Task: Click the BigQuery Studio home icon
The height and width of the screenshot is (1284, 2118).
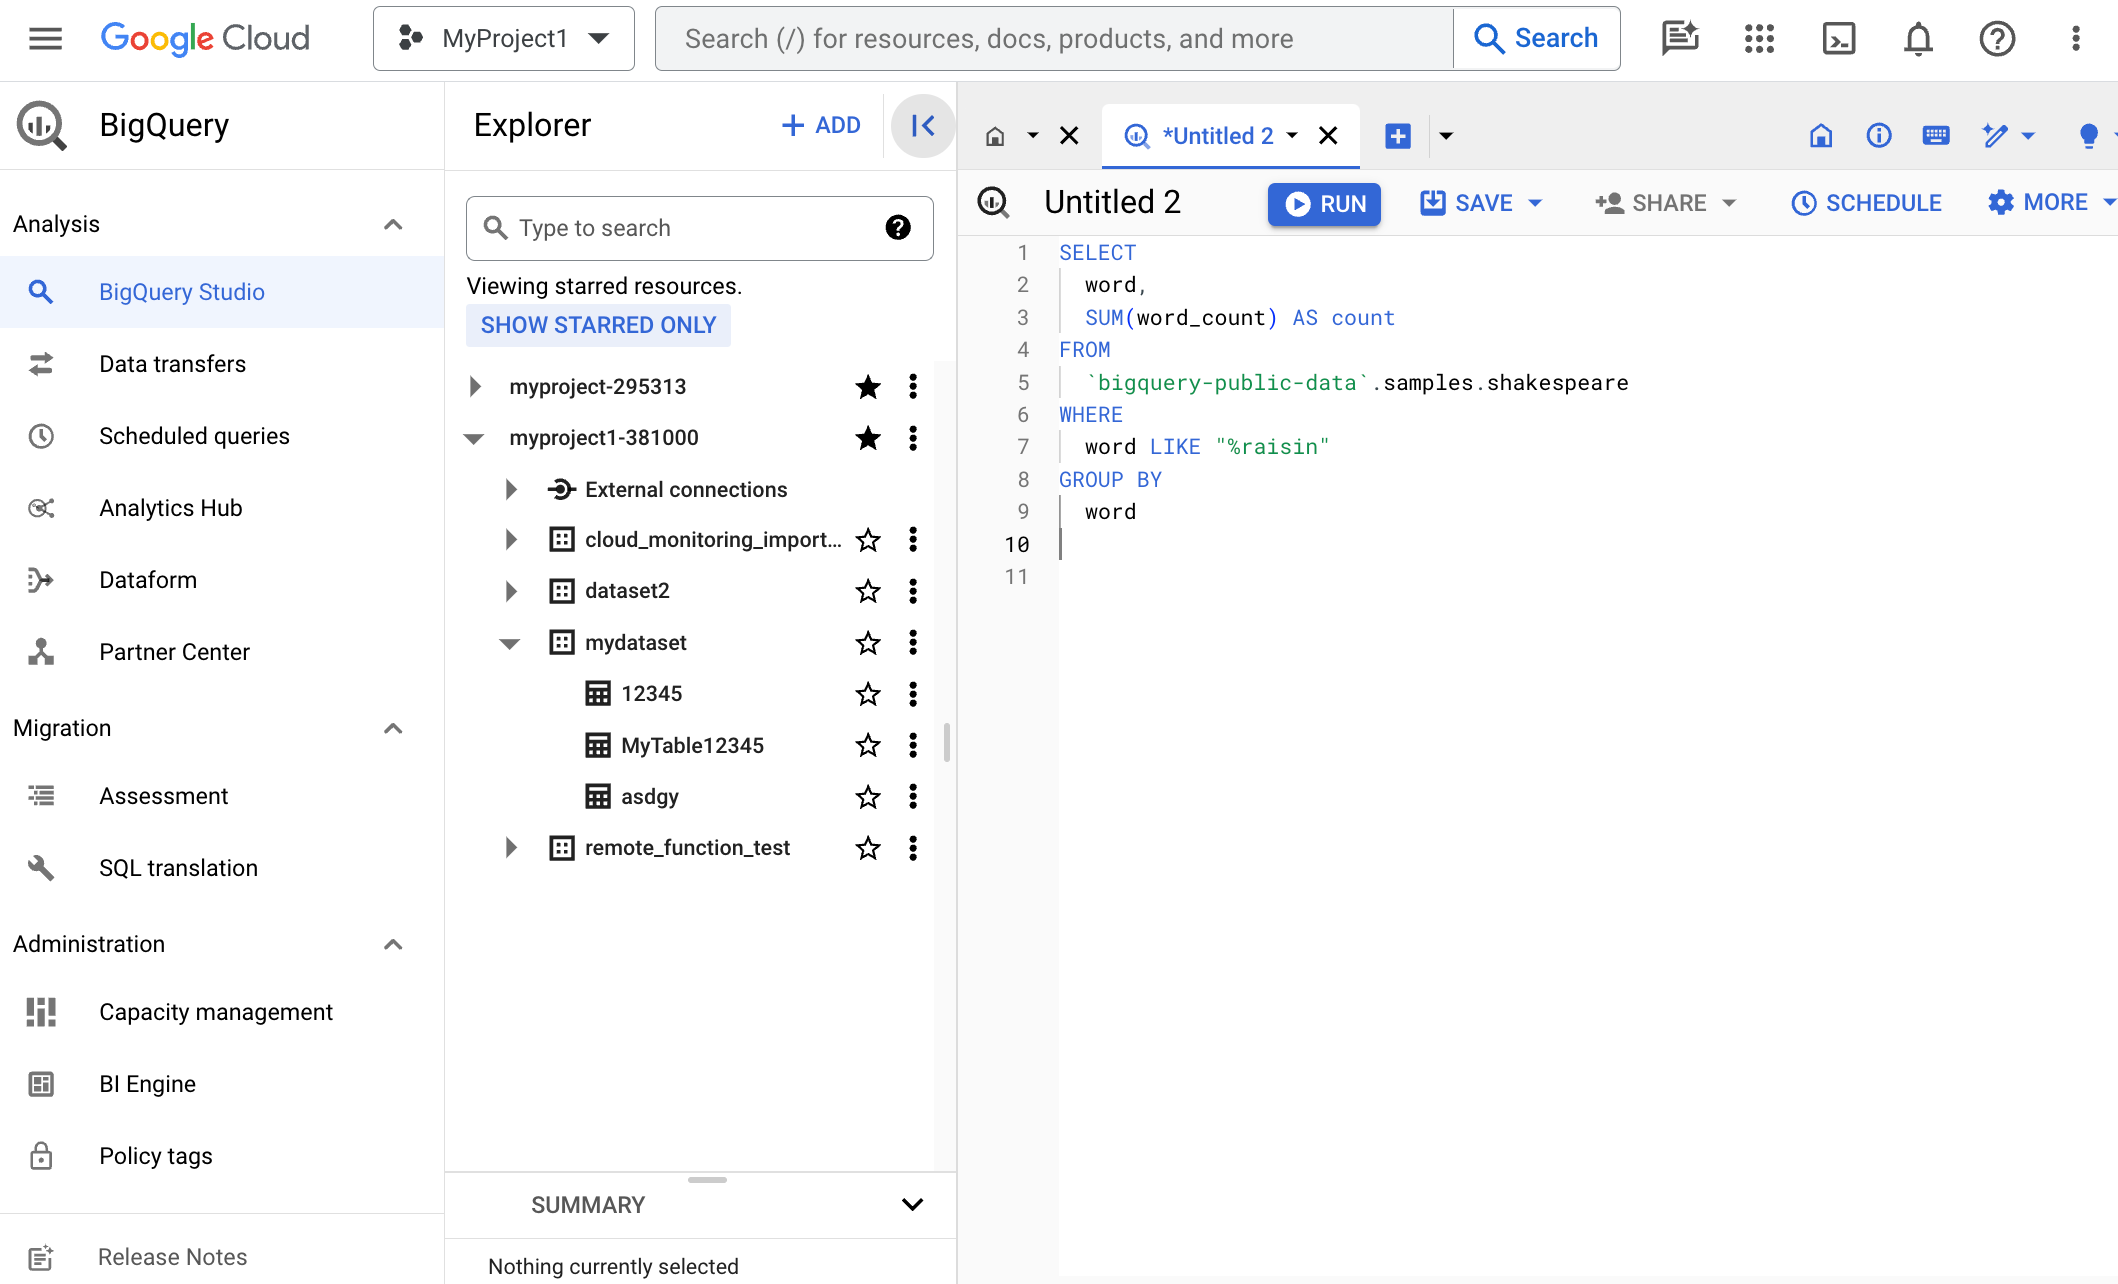Action: [995, 136]
